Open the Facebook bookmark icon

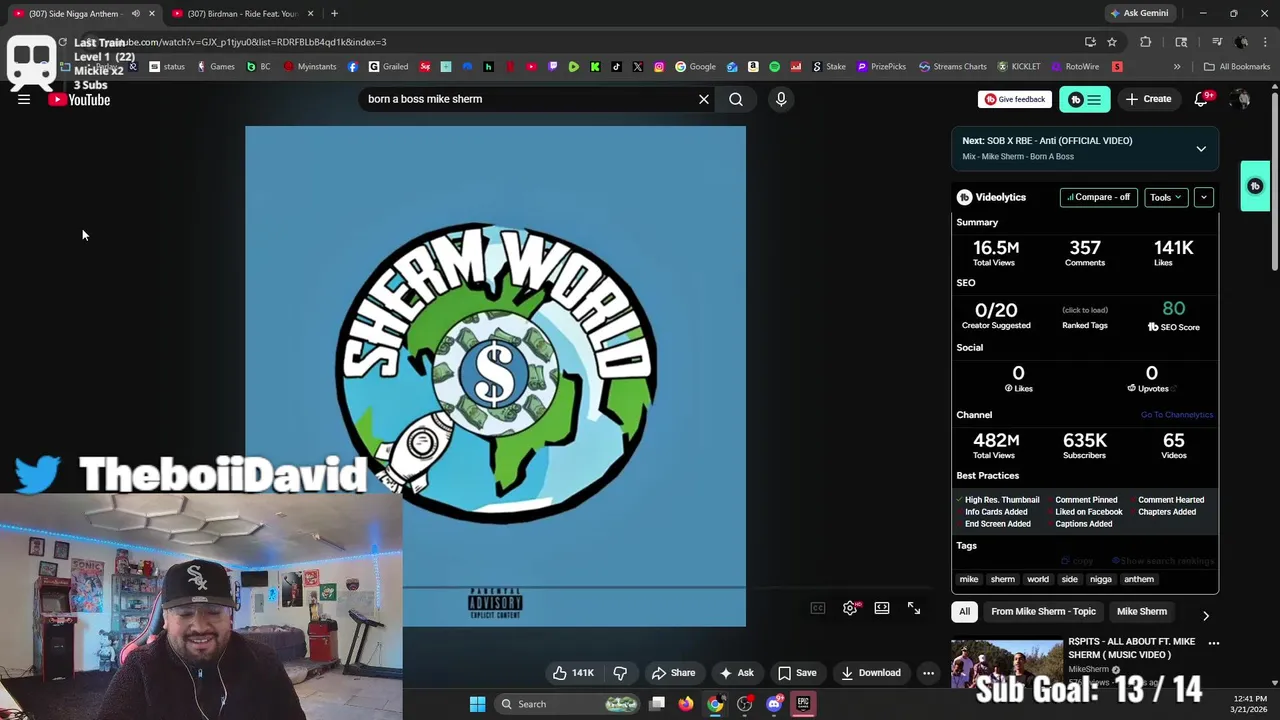tap(353, 67)
